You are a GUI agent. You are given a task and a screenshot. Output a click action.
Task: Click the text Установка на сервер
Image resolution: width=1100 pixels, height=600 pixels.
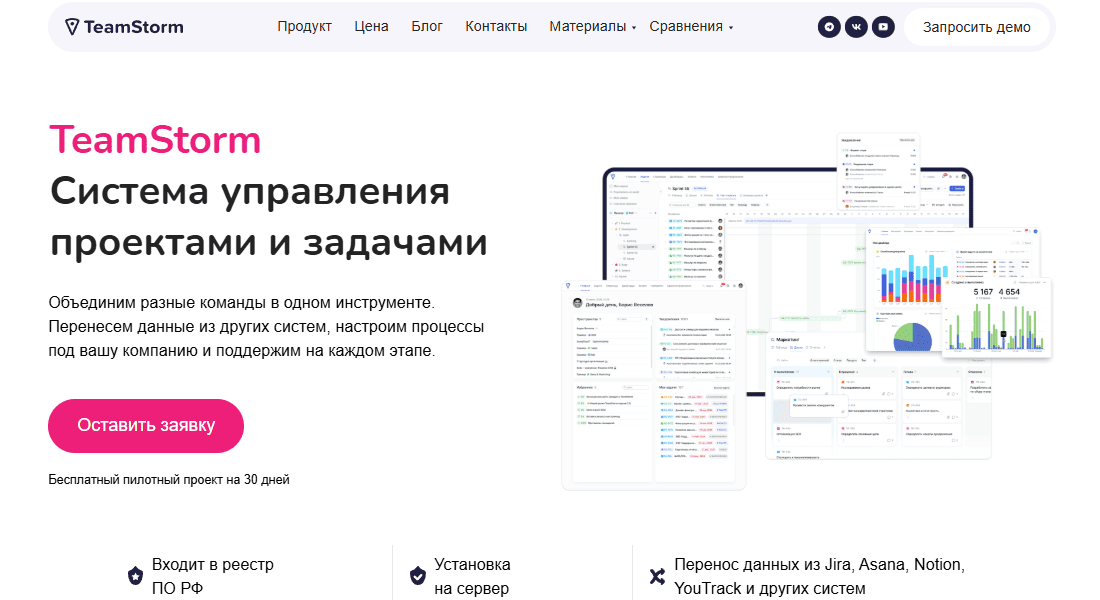(472, 576)
